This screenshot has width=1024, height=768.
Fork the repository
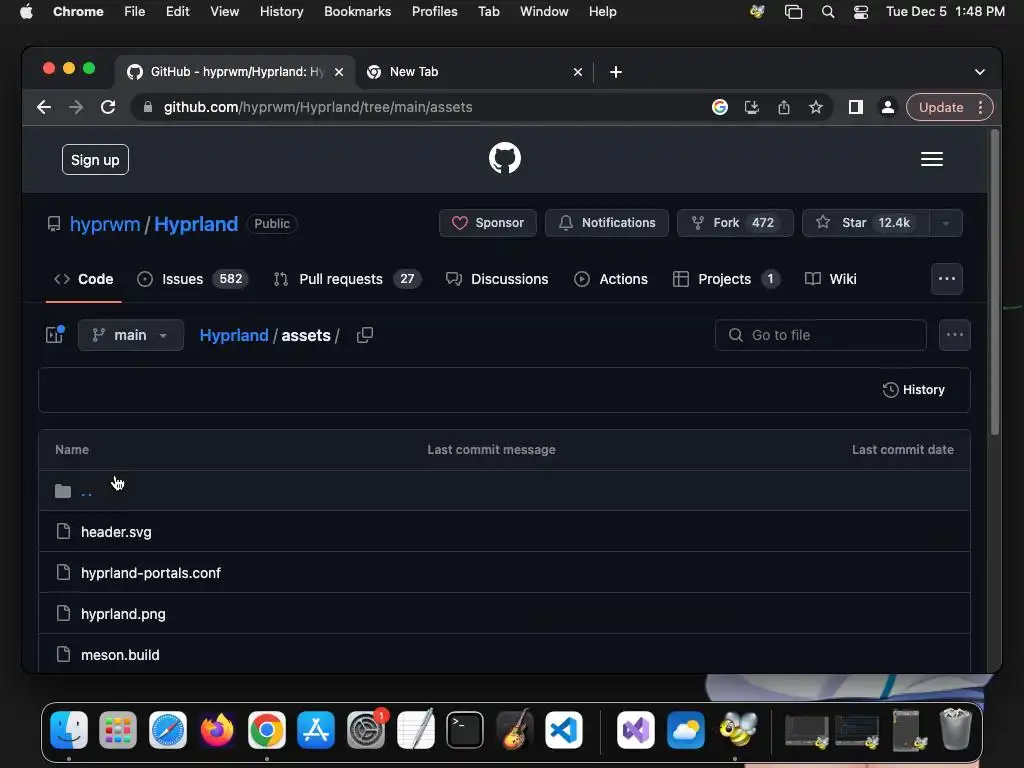click(x=735, y=223)
